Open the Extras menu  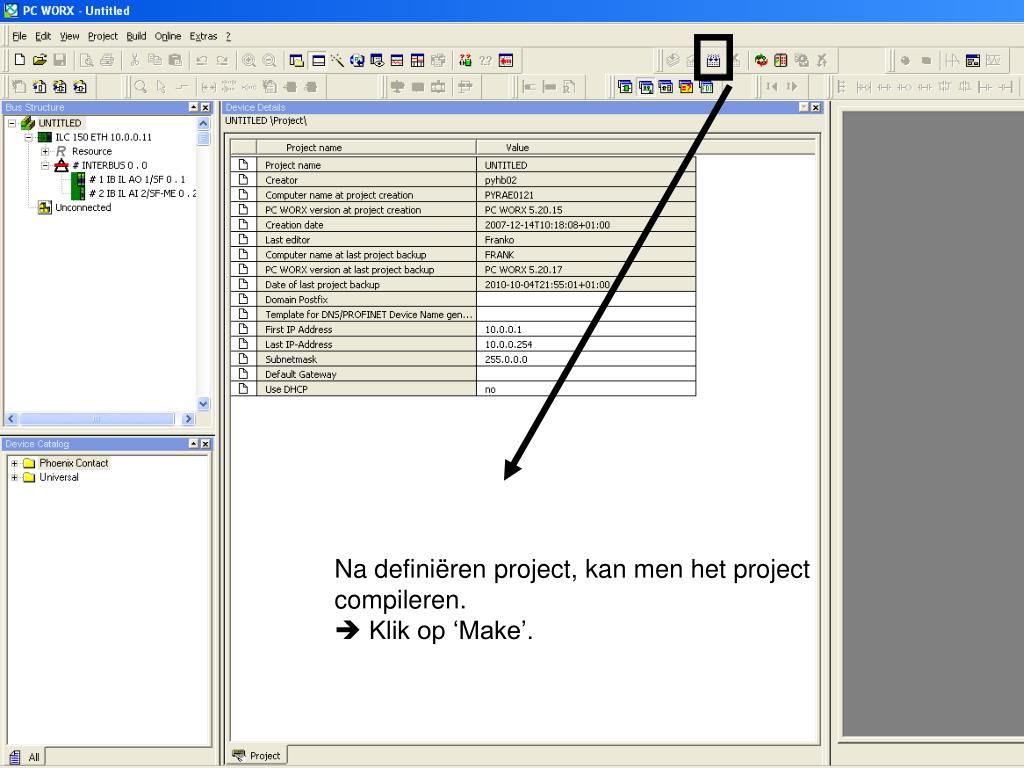tap(203, 36)
